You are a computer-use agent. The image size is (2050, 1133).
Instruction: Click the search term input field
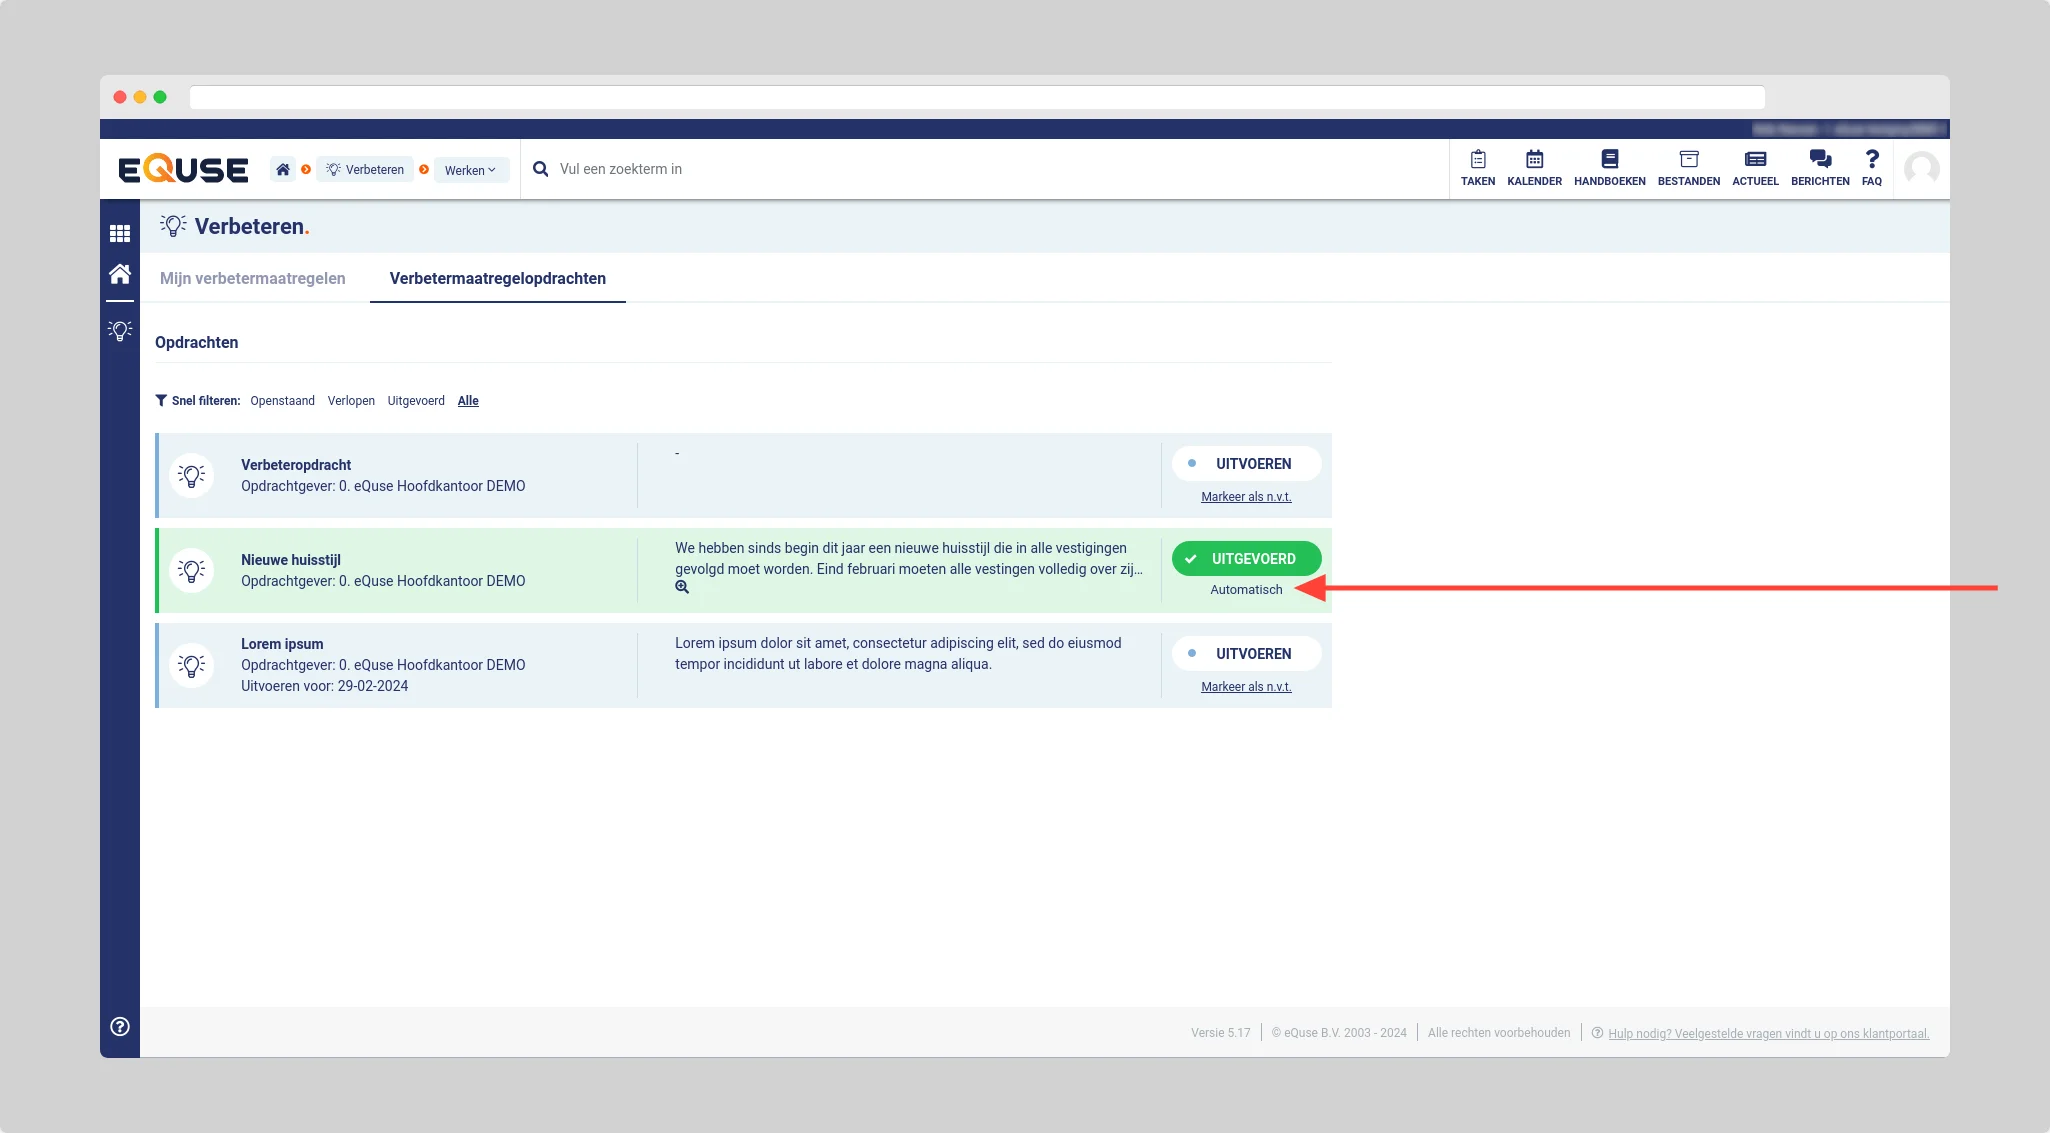[x=620, y=169]
